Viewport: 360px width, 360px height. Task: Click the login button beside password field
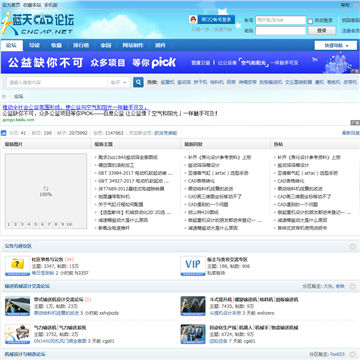tap(322, 31)
